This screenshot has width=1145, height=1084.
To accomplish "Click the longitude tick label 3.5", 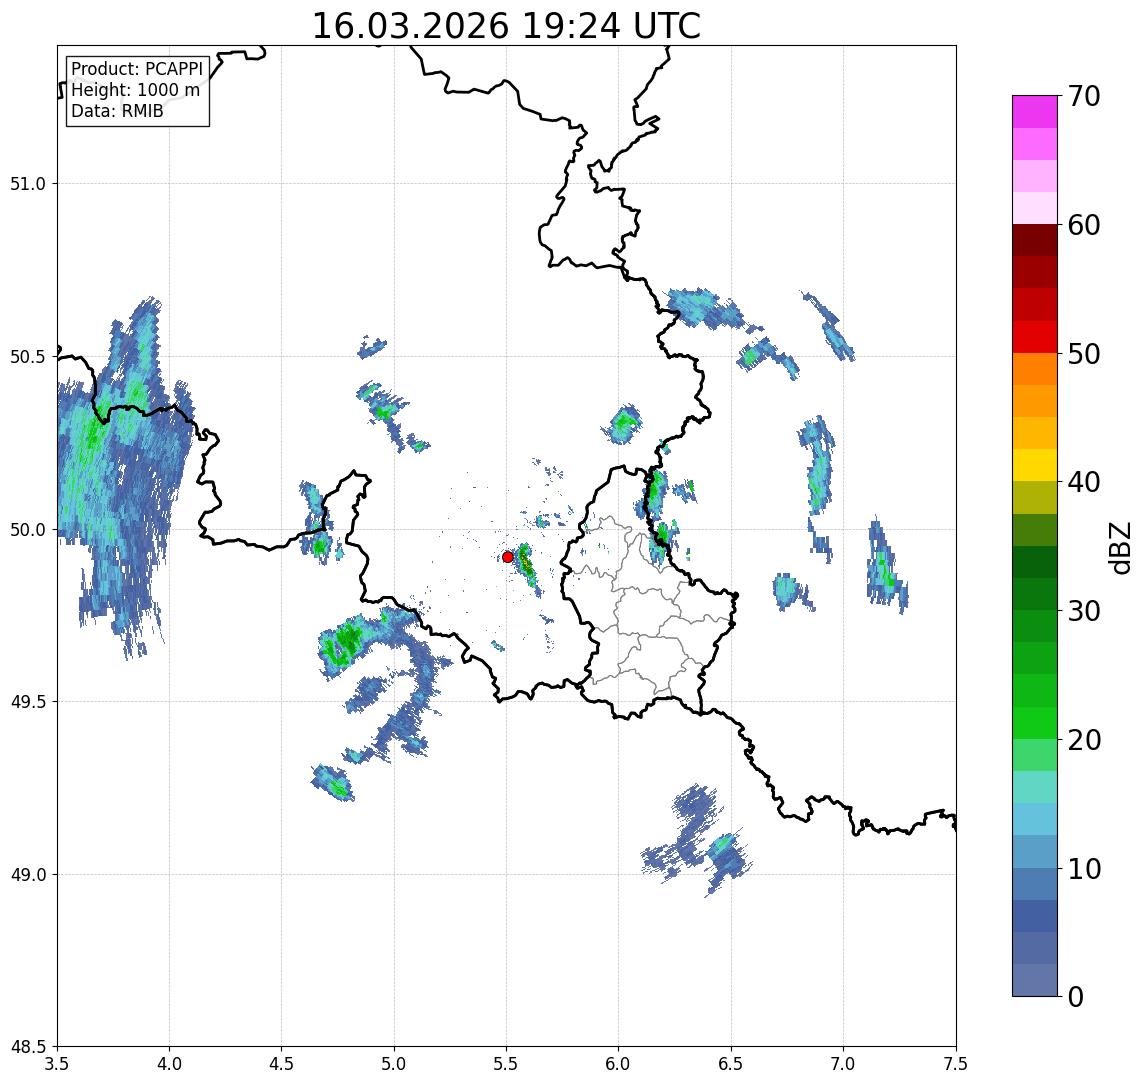I will pos(57,1063).
